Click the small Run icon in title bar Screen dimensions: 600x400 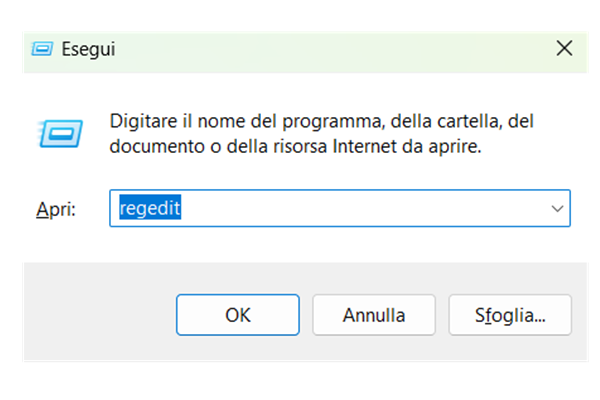tap(43, 47)
